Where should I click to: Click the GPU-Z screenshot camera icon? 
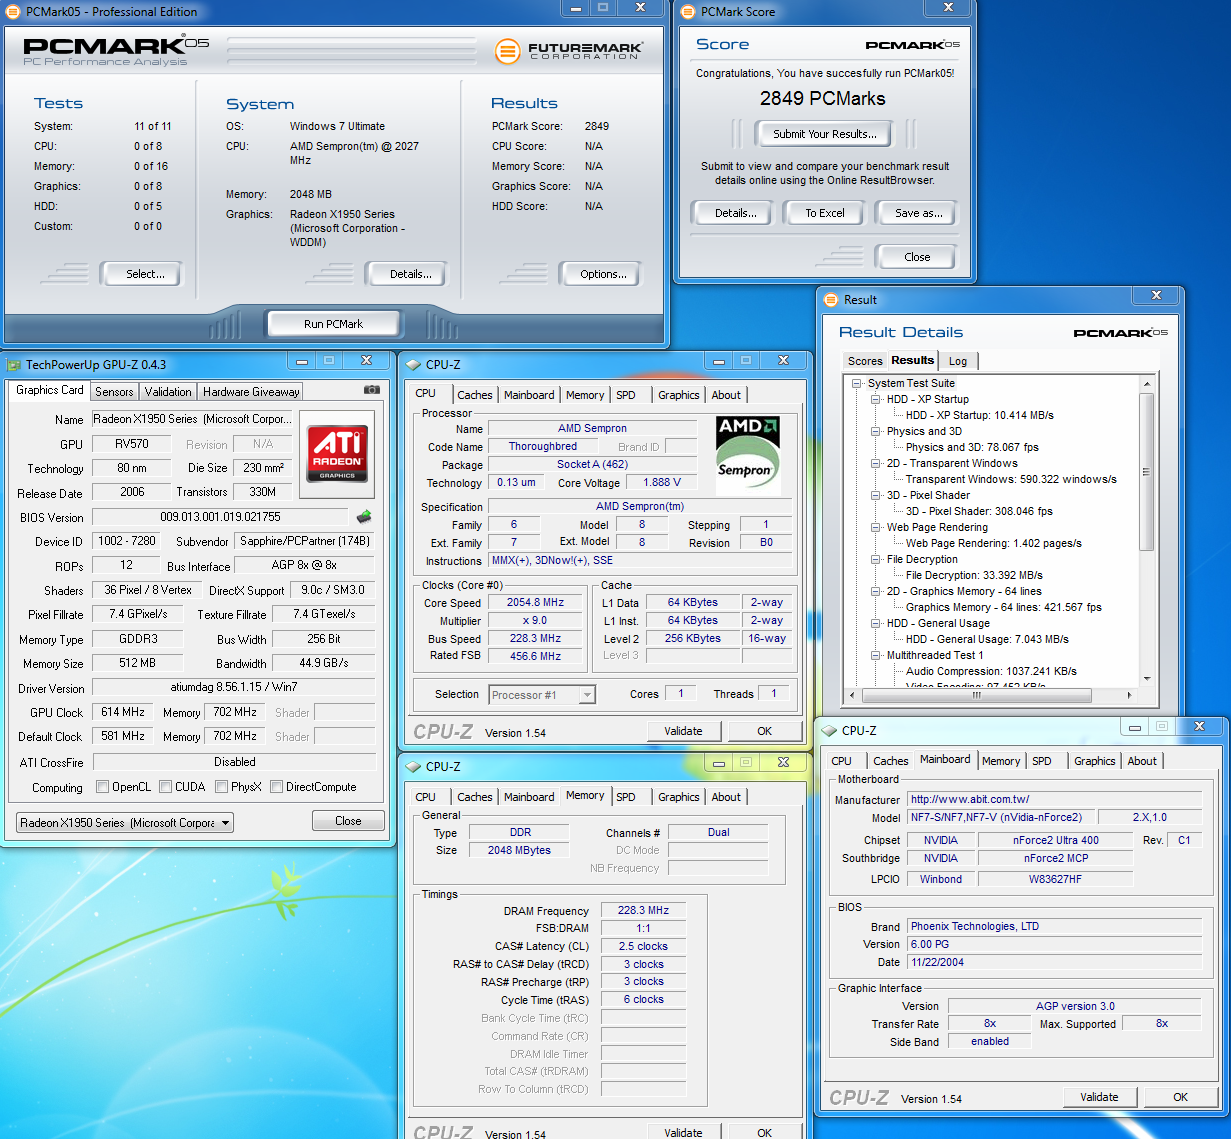(x=371, y=390)
